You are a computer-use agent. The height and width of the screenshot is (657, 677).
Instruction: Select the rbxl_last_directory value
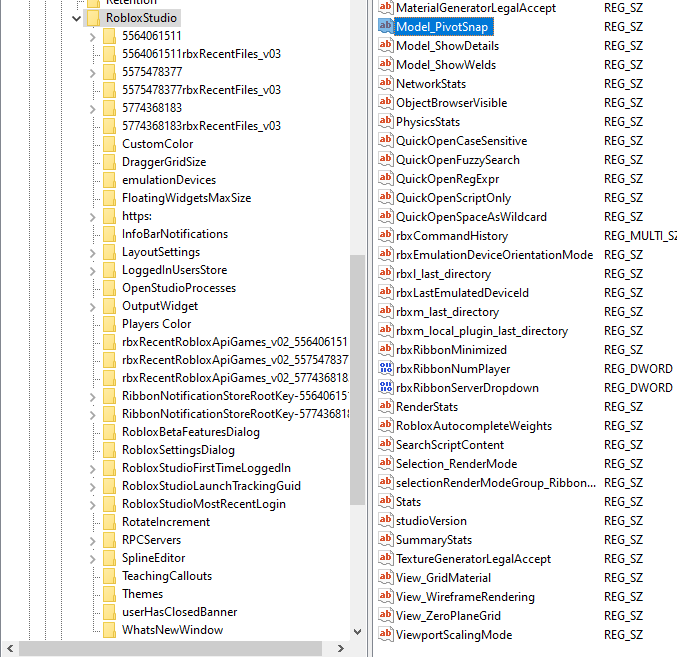[443, 274]
